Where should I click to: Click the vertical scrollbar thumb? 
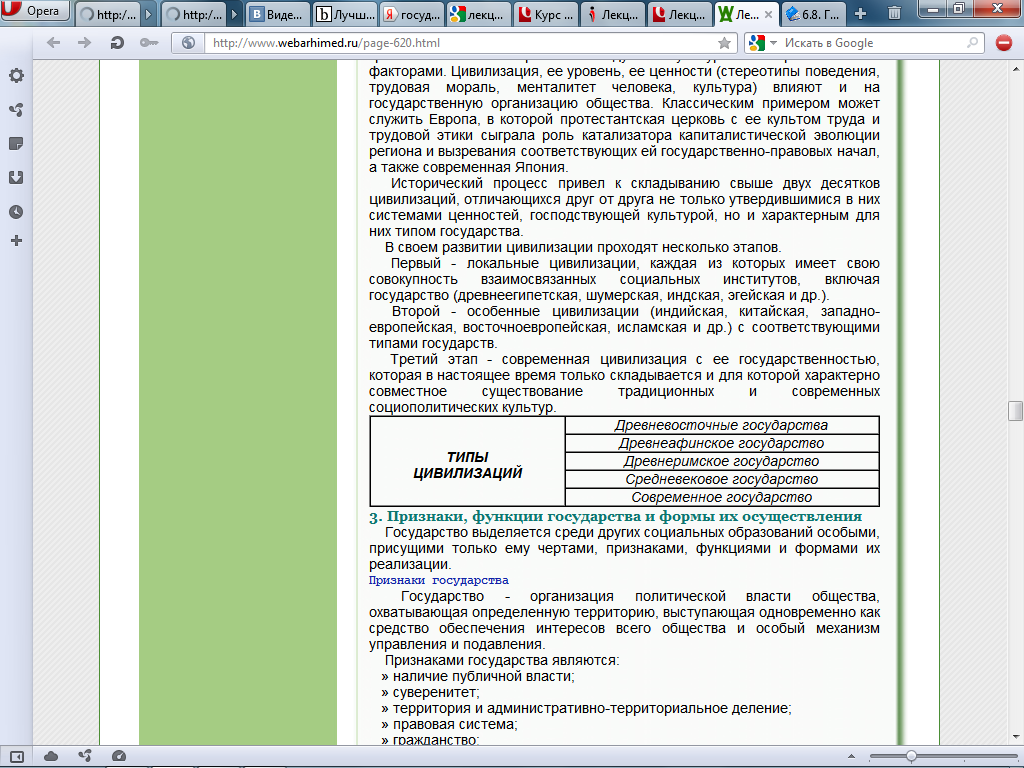(1016, 411)
